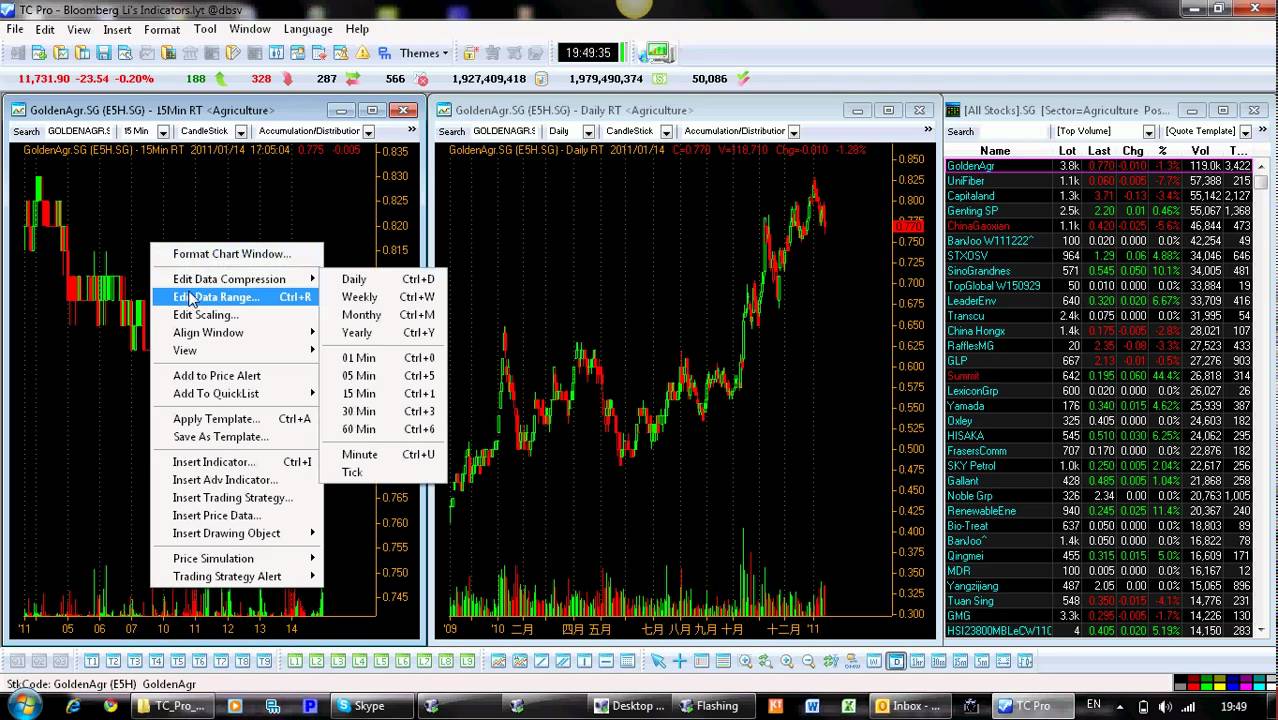1278x720 pixels.
Task: Choose Edit Data Range in context menu
Action: click(x=236, y=297)
